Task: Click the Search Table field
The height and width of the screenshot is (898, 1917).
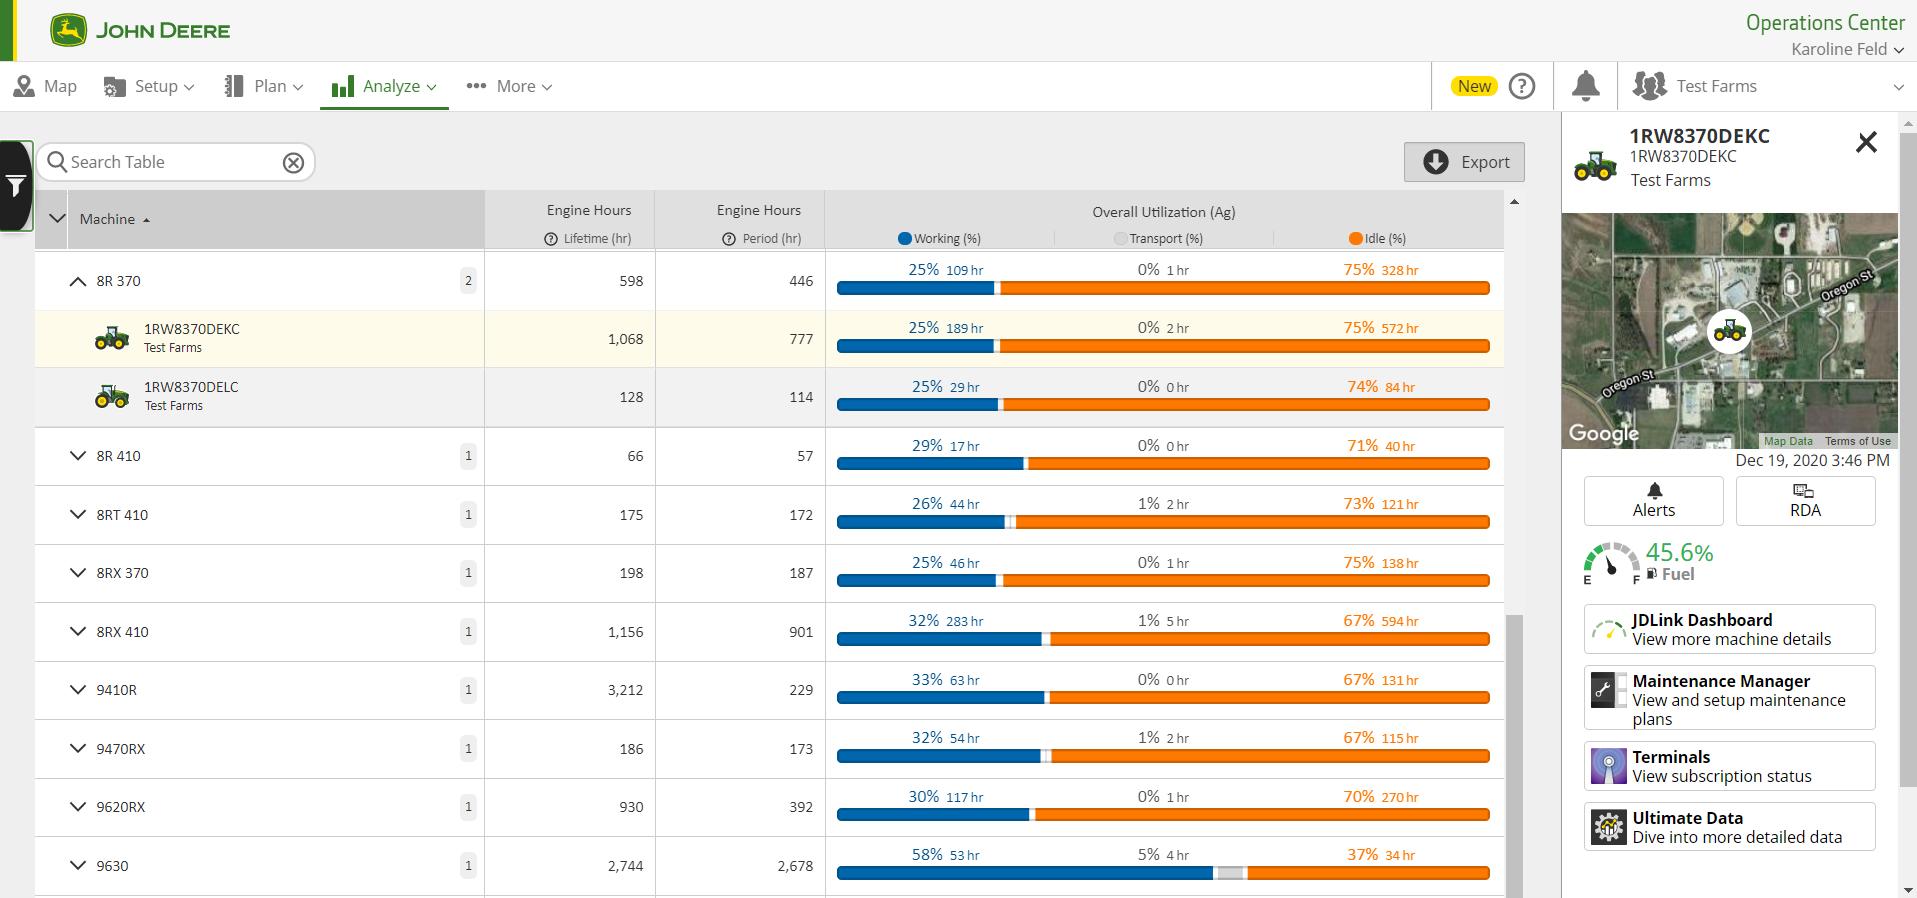Action: [175, 162]
